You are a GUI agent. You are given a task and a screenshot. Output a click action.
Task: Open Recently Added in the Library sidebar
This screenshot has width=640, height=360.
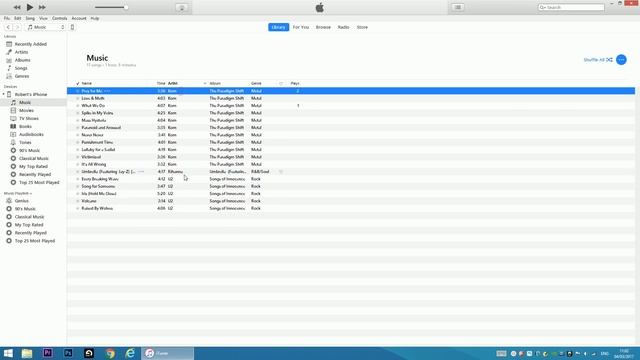[x=31, y=44]
